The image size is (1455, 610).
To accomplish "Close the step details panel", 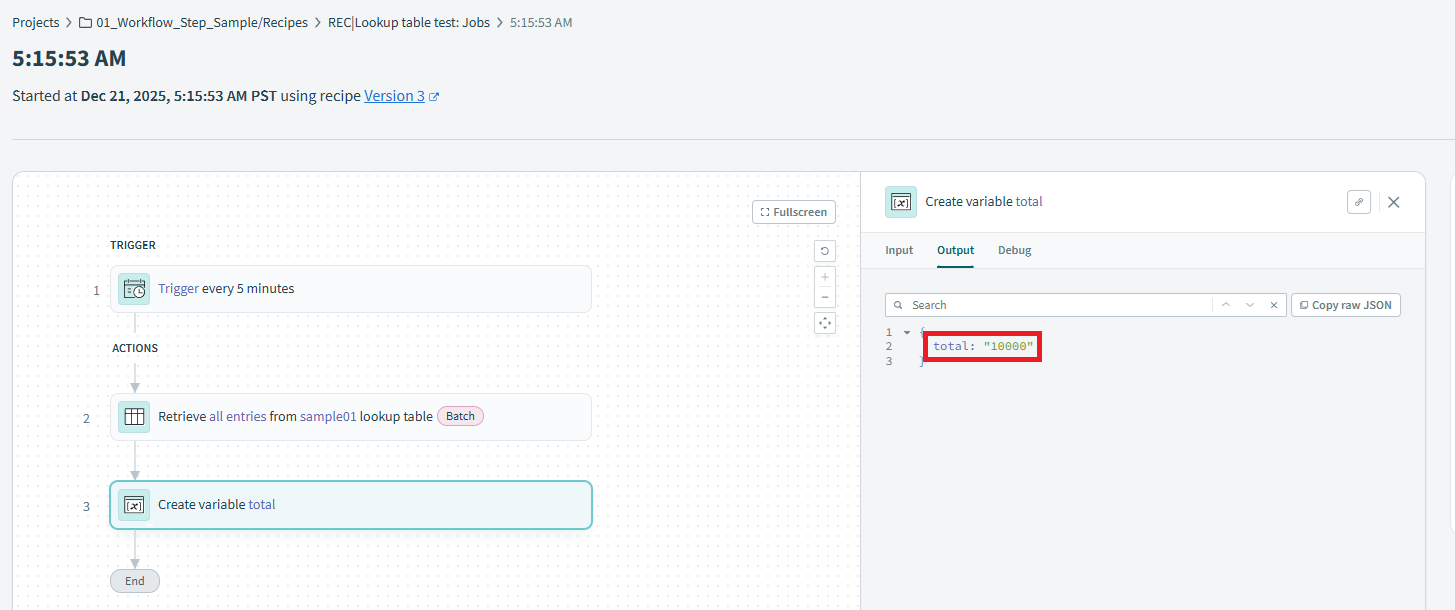I will (1394, 202).
